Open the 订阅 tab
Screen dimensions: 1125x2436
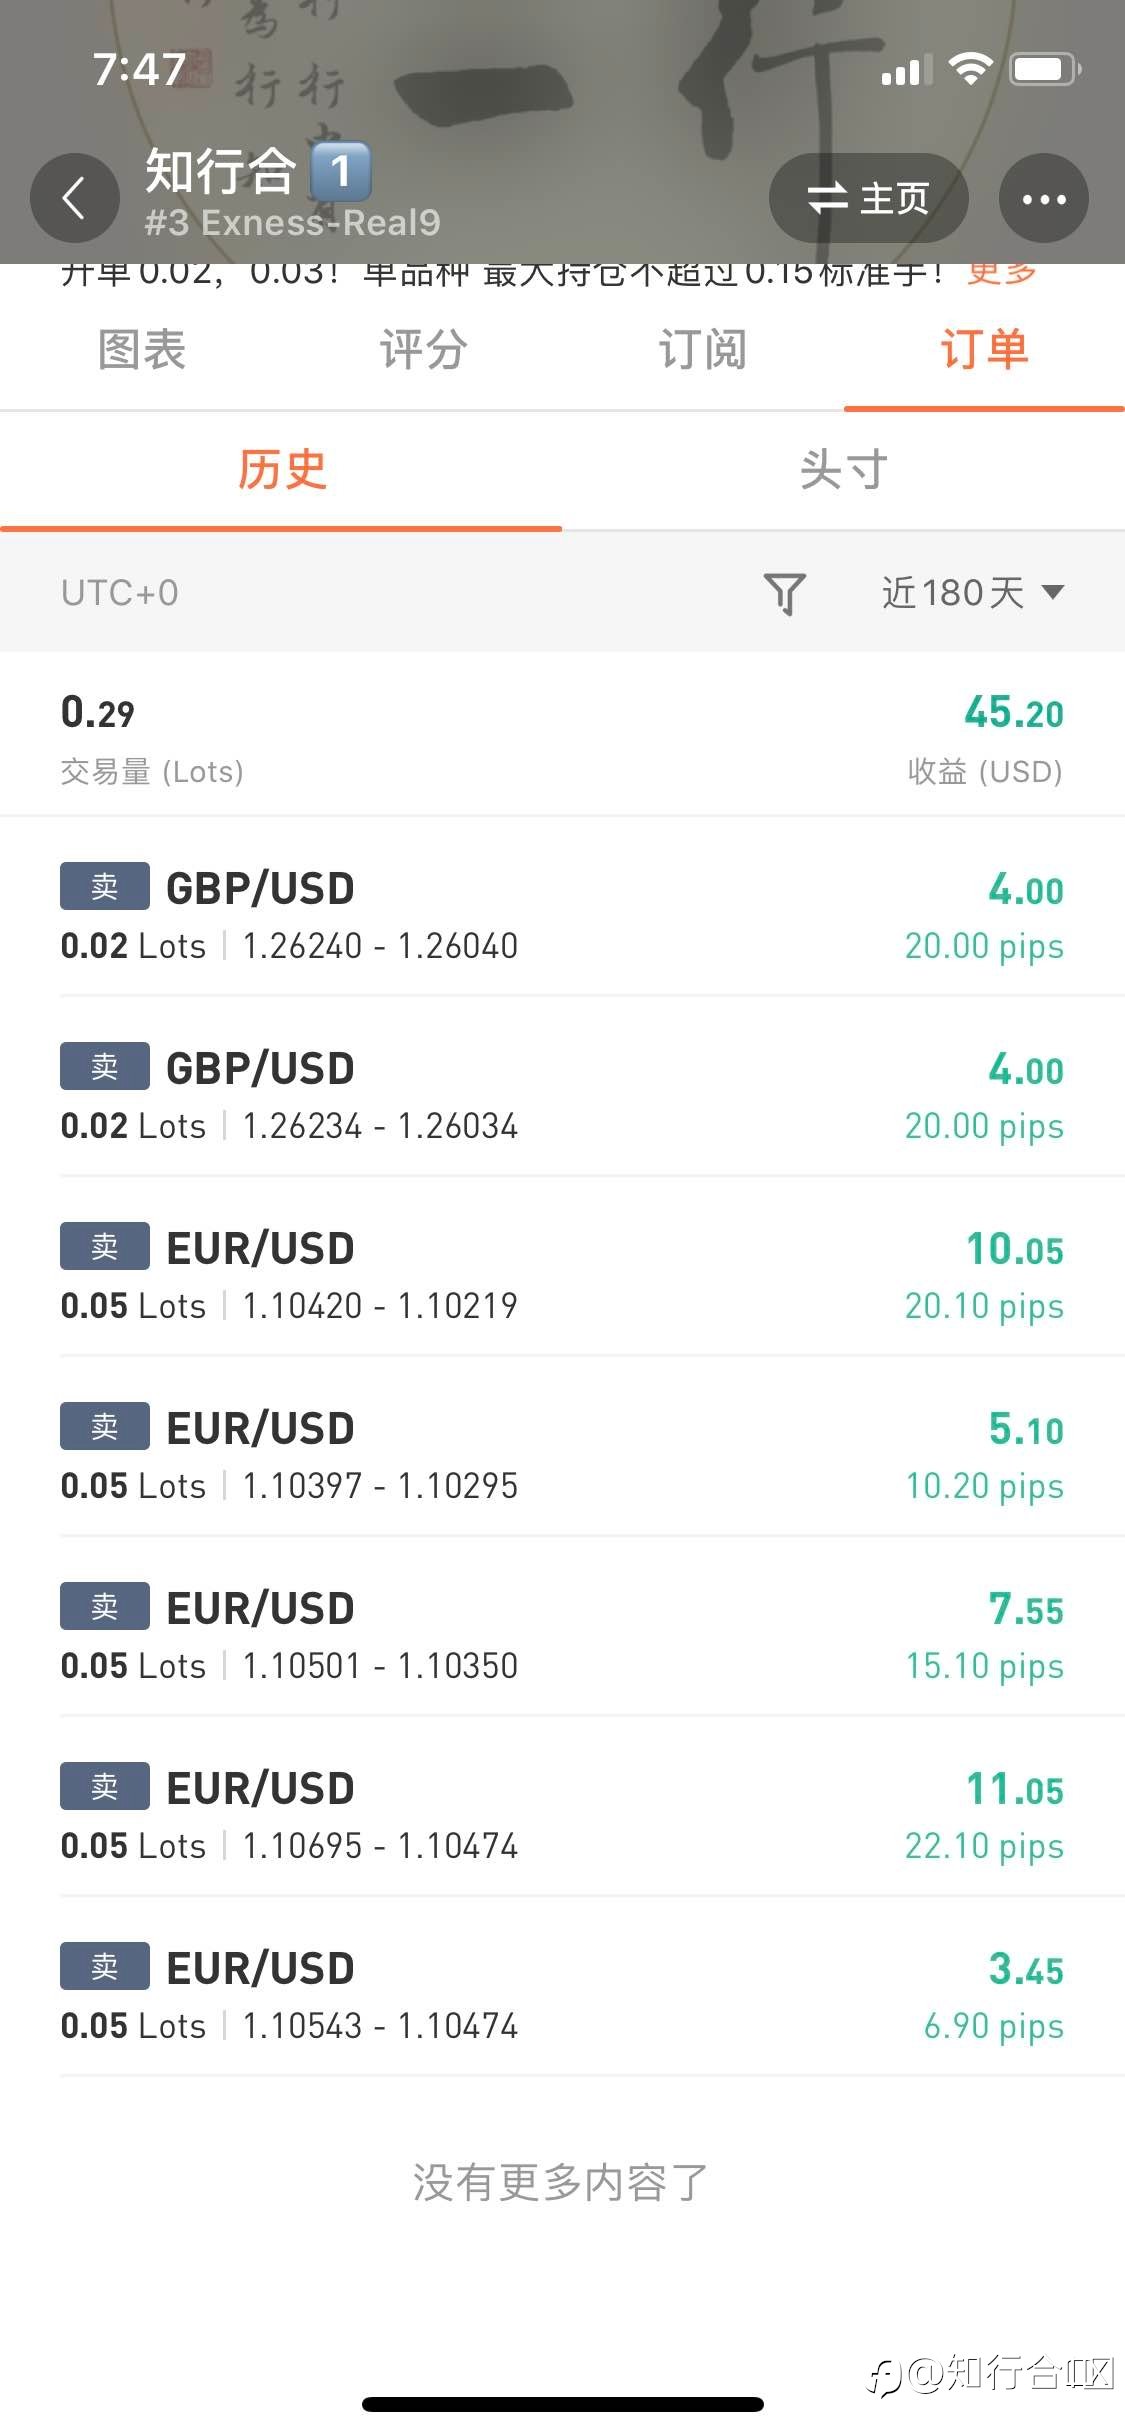point(703,350)
